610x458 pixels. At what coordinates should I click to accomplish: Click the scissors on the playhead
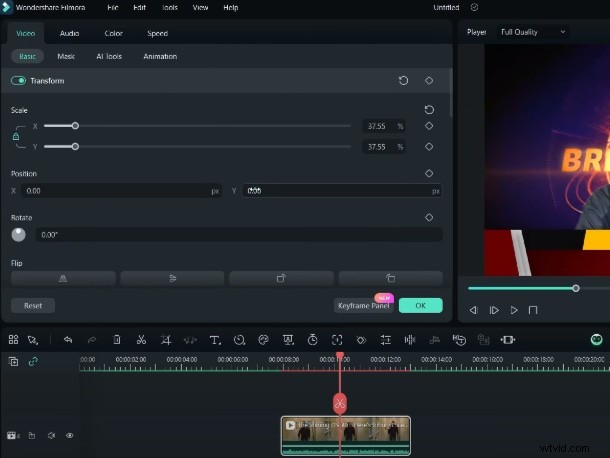click(340, 403)
